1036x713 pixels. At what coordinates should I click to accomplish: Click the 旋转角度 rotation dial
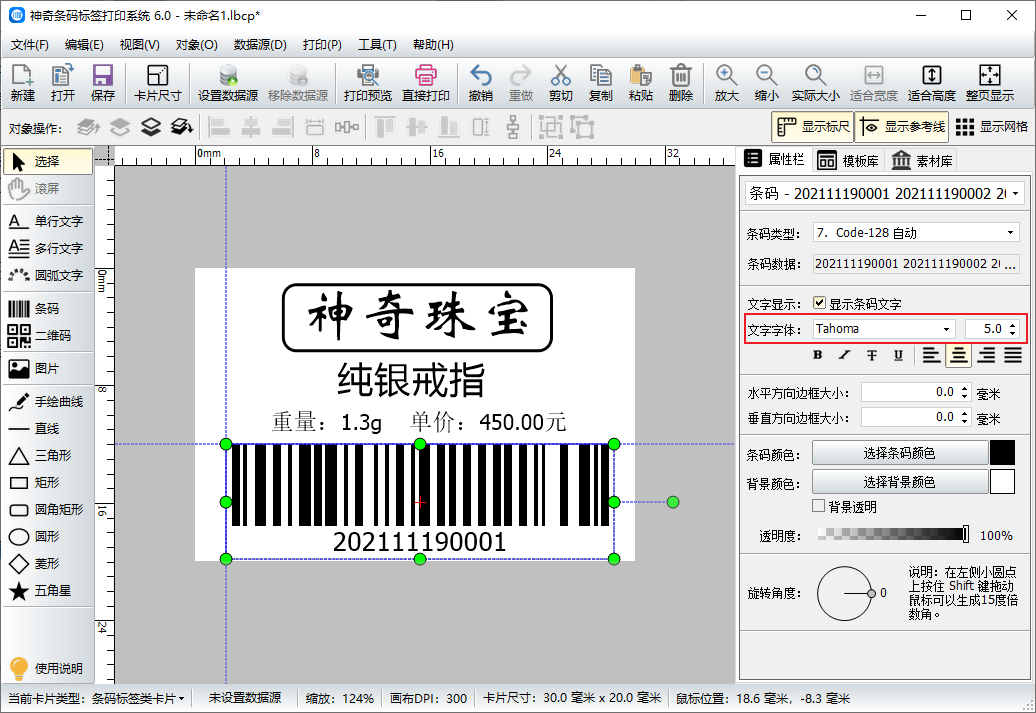point(844,593)
